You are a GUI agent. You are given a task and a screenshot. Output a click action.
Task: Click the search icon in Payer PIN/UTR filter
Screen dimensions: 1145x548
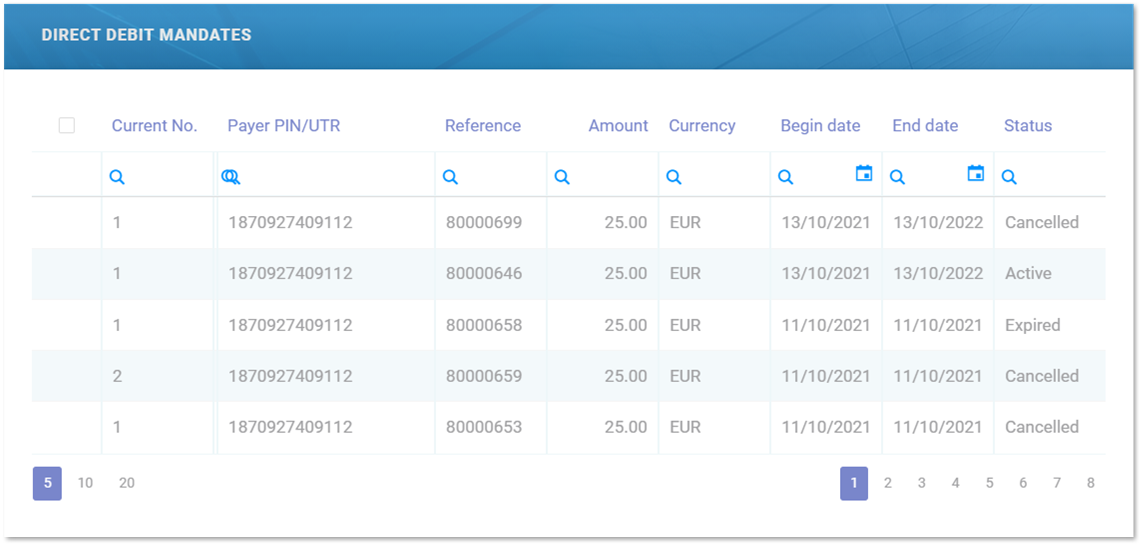[x=231, y=177]
